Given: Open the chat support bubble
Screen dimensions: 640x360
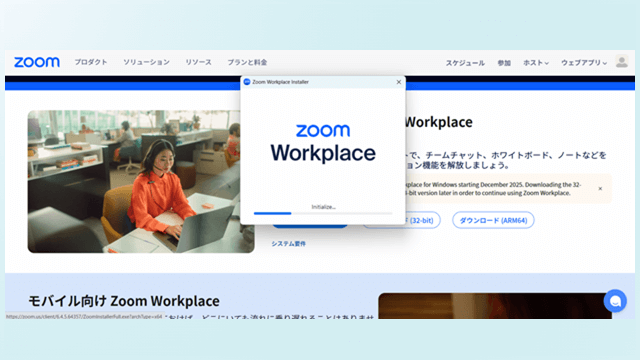Looking at the screenshot, I should 615,301.
